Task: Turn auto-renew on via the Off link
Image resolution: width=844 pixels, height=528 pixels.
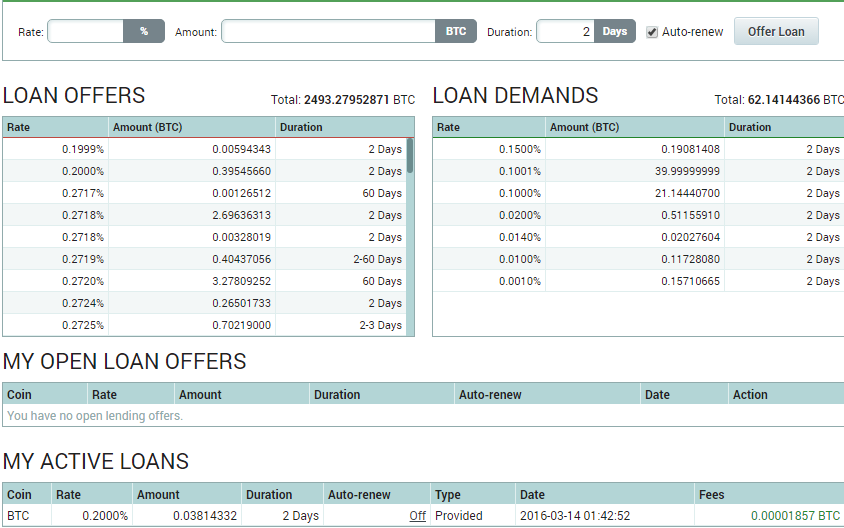Action: point(417,516)
